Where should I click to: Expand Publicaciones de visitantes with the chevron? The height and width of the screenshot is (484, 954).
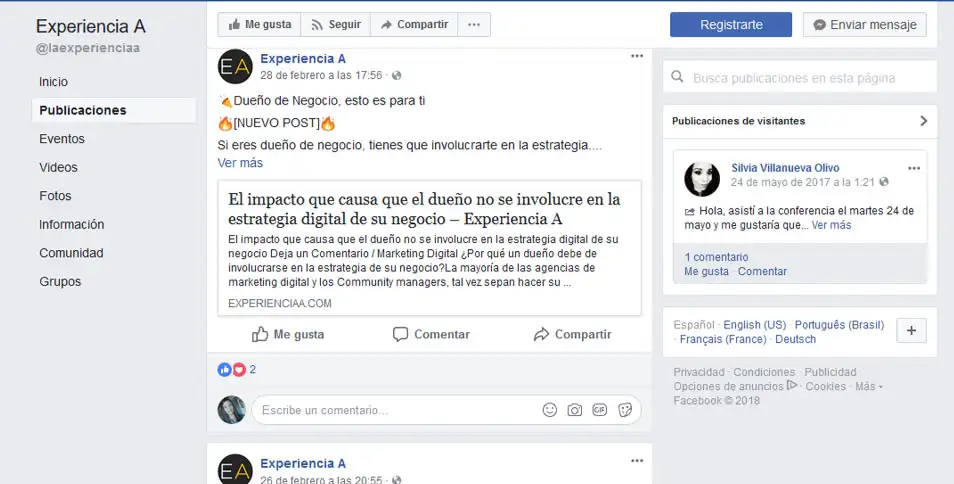[924, 121]
